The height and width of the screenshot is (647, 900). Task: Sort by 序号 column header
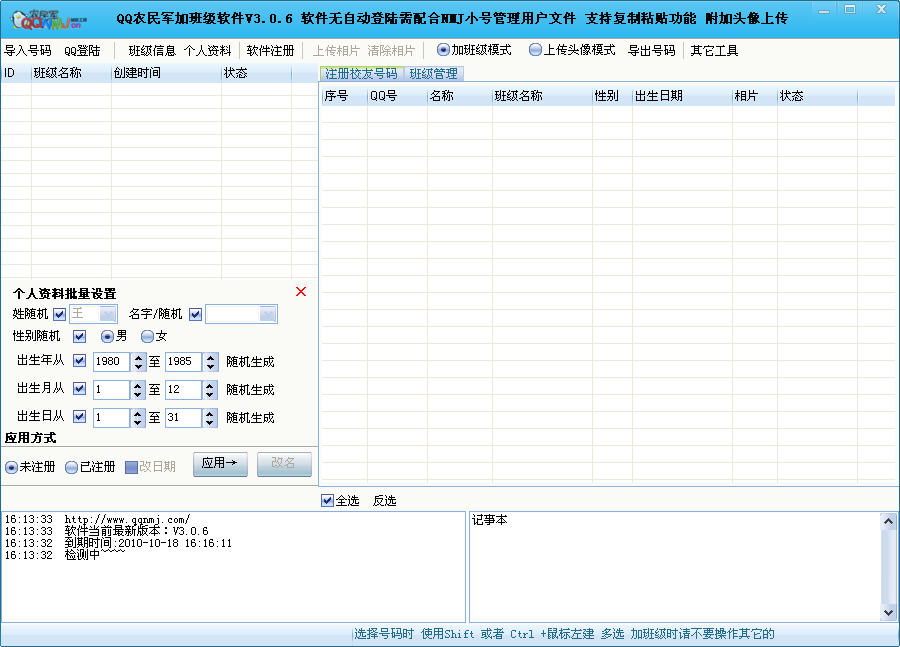coord(344,96)
